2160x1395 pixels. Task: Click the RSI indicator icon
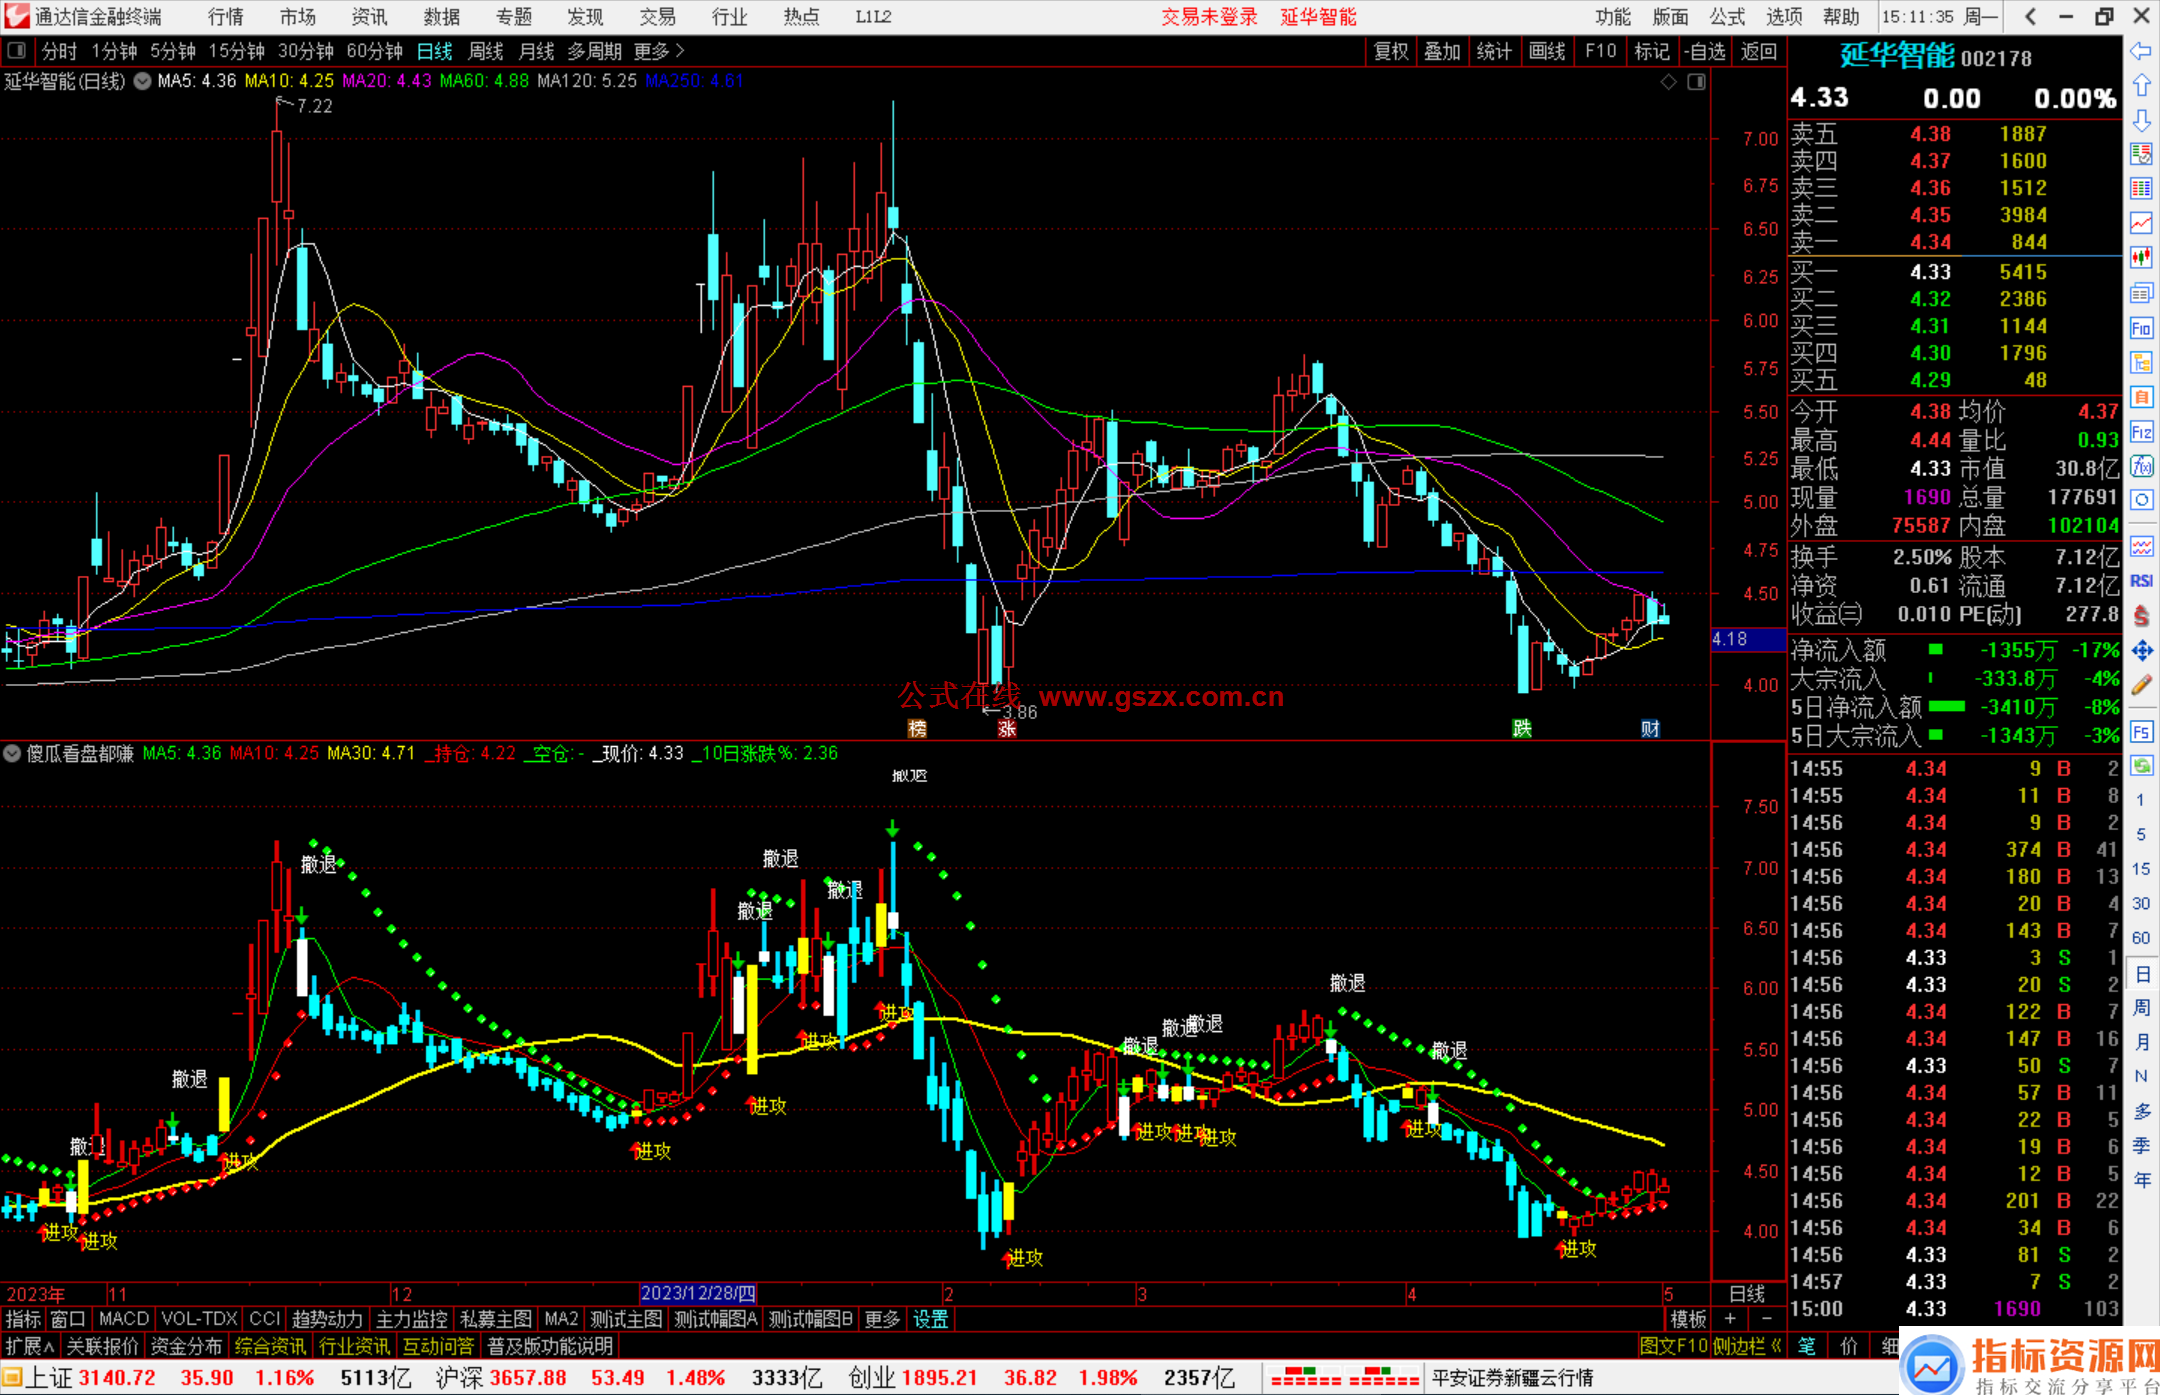coord(2141,581)
